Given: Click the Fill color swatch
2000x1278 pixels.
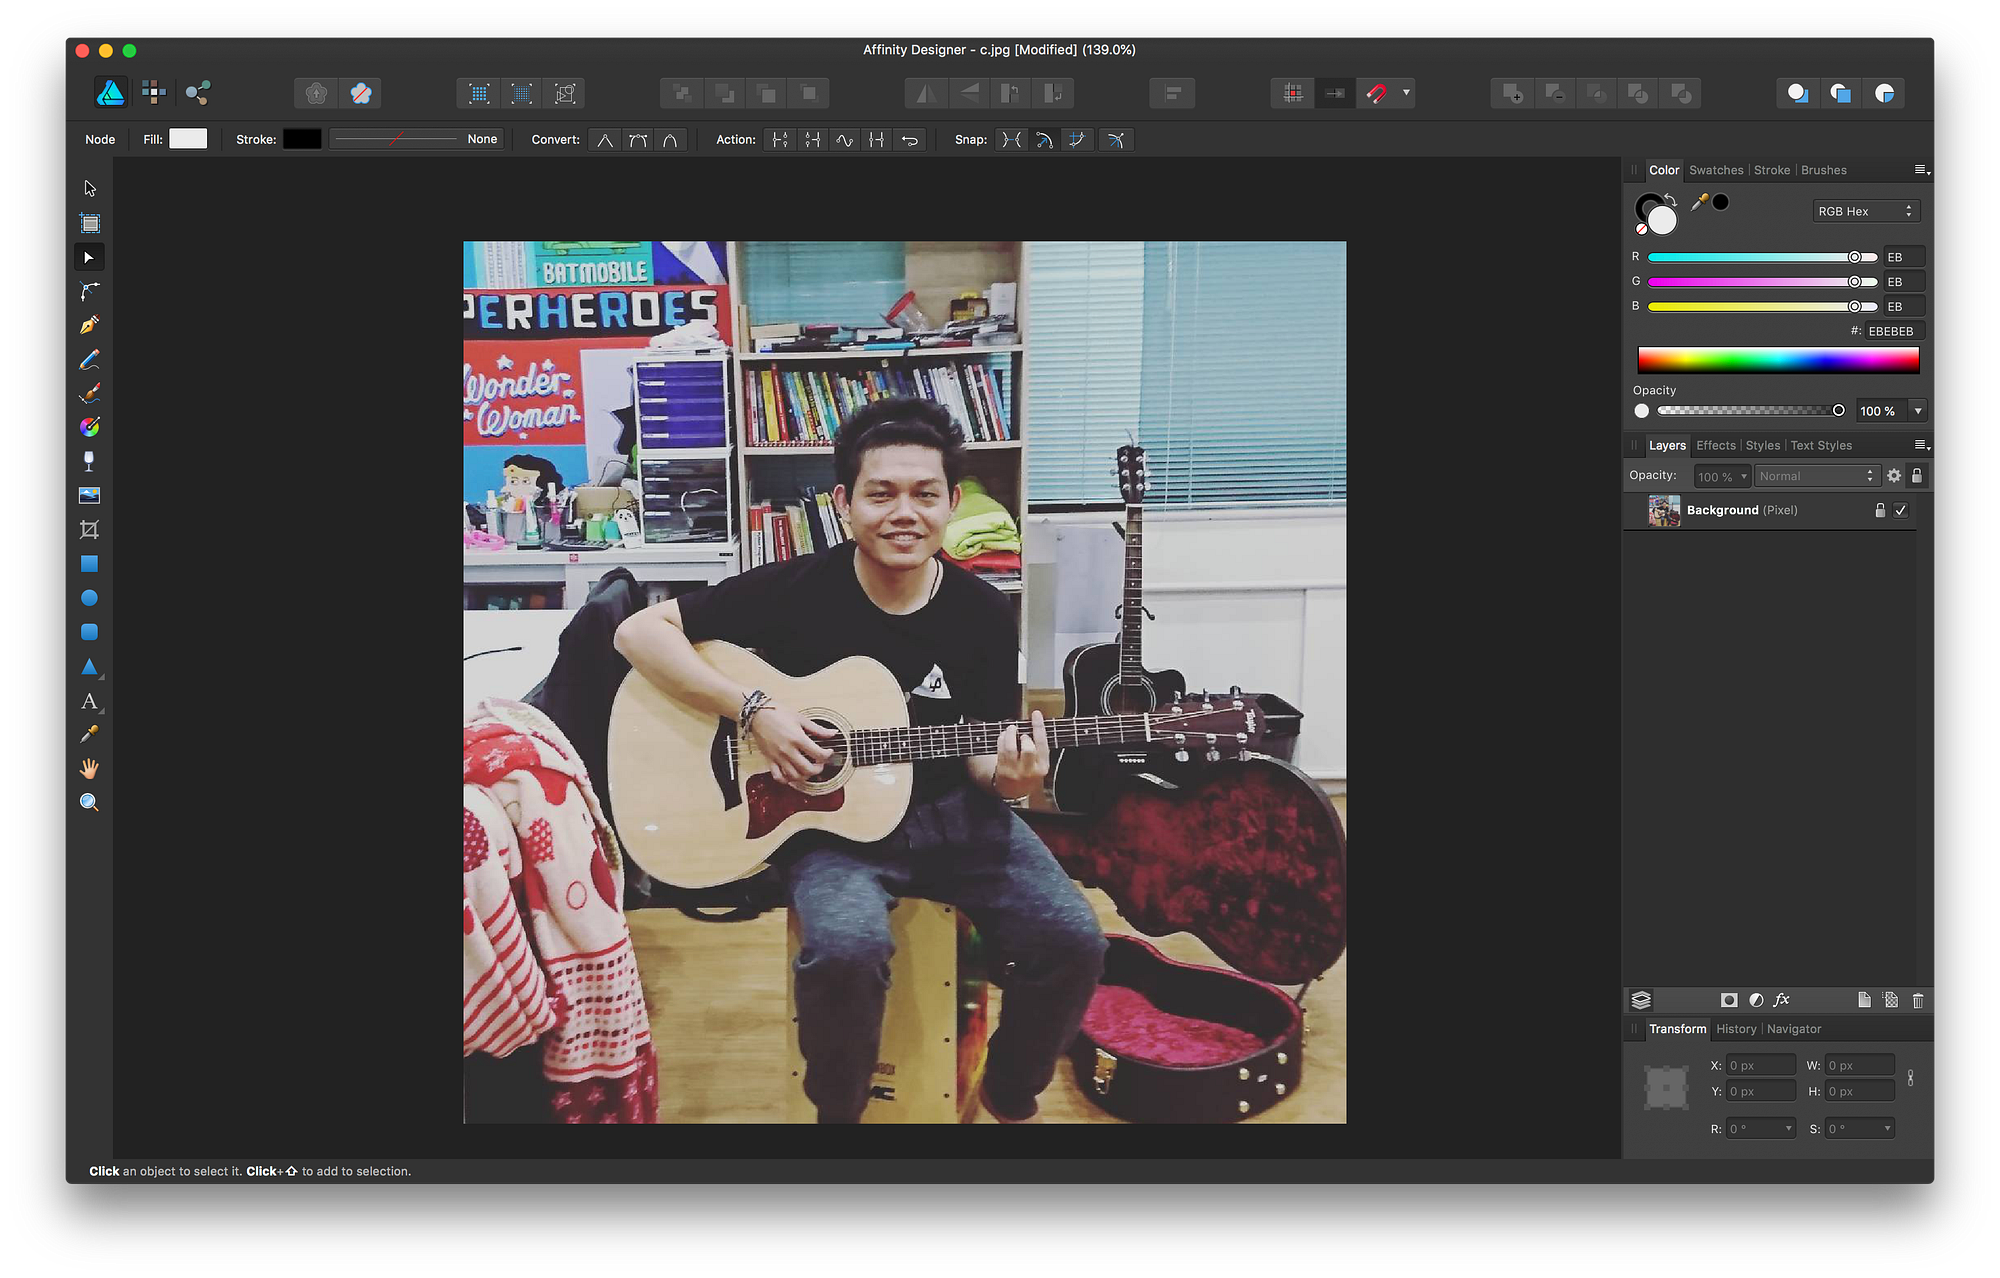Looking at the screenshot, I should pyautogui.click(x=188, y=139).
